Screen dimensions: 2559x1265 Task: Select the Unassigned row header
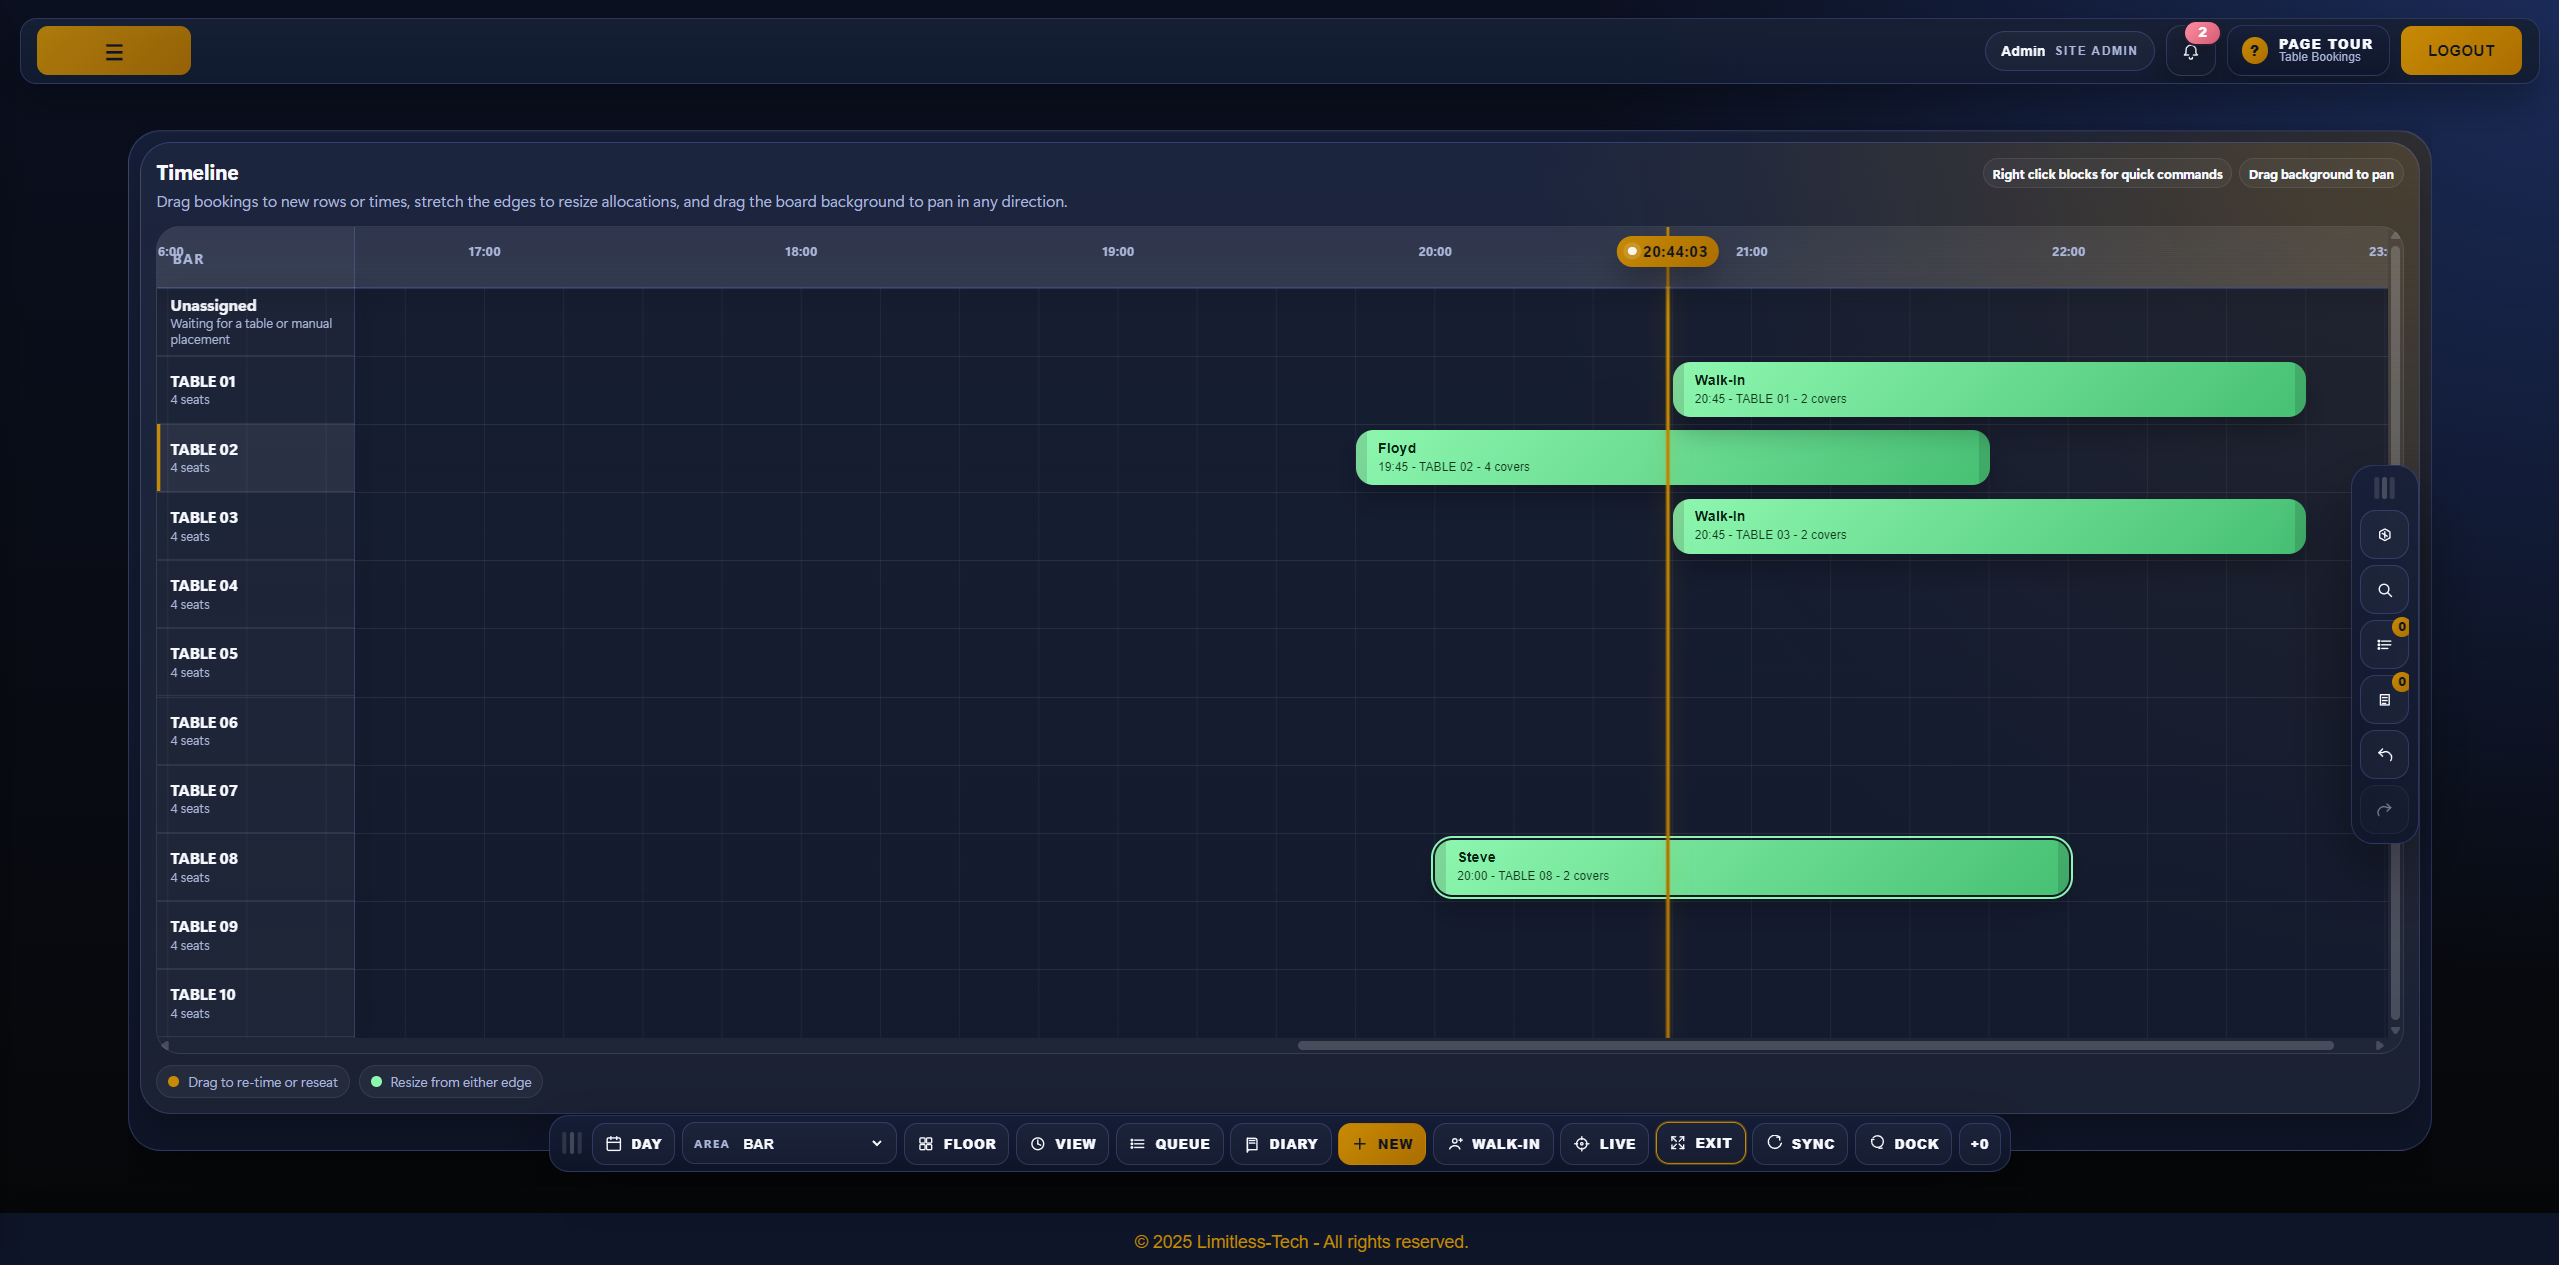pos(255,322)
